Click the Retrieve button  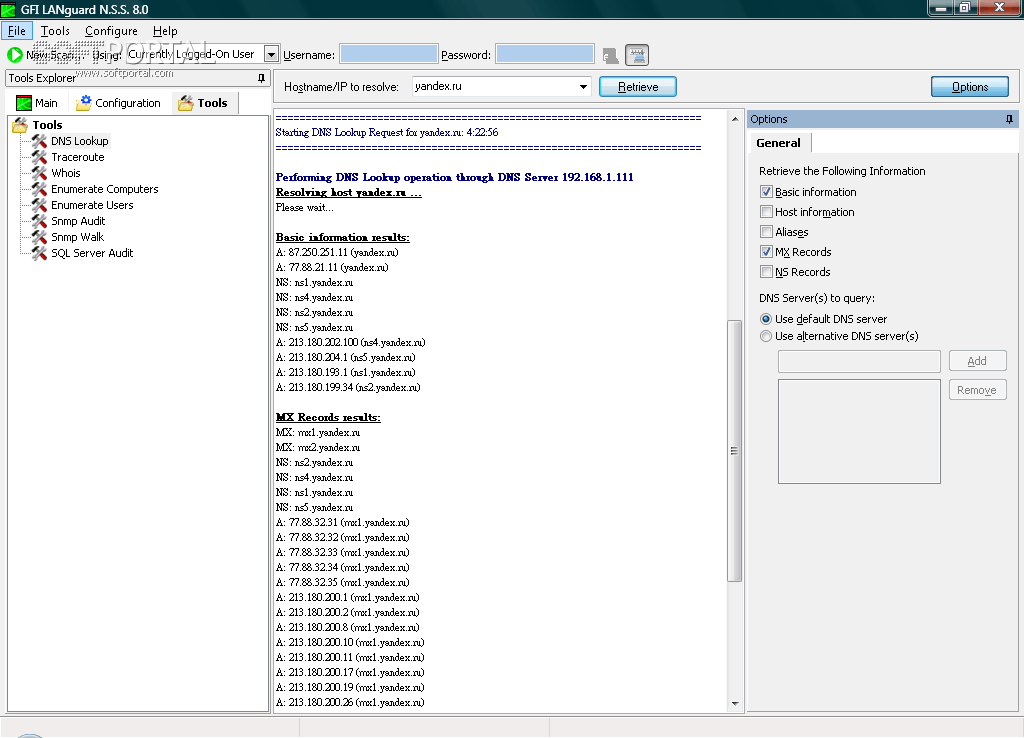638,87
